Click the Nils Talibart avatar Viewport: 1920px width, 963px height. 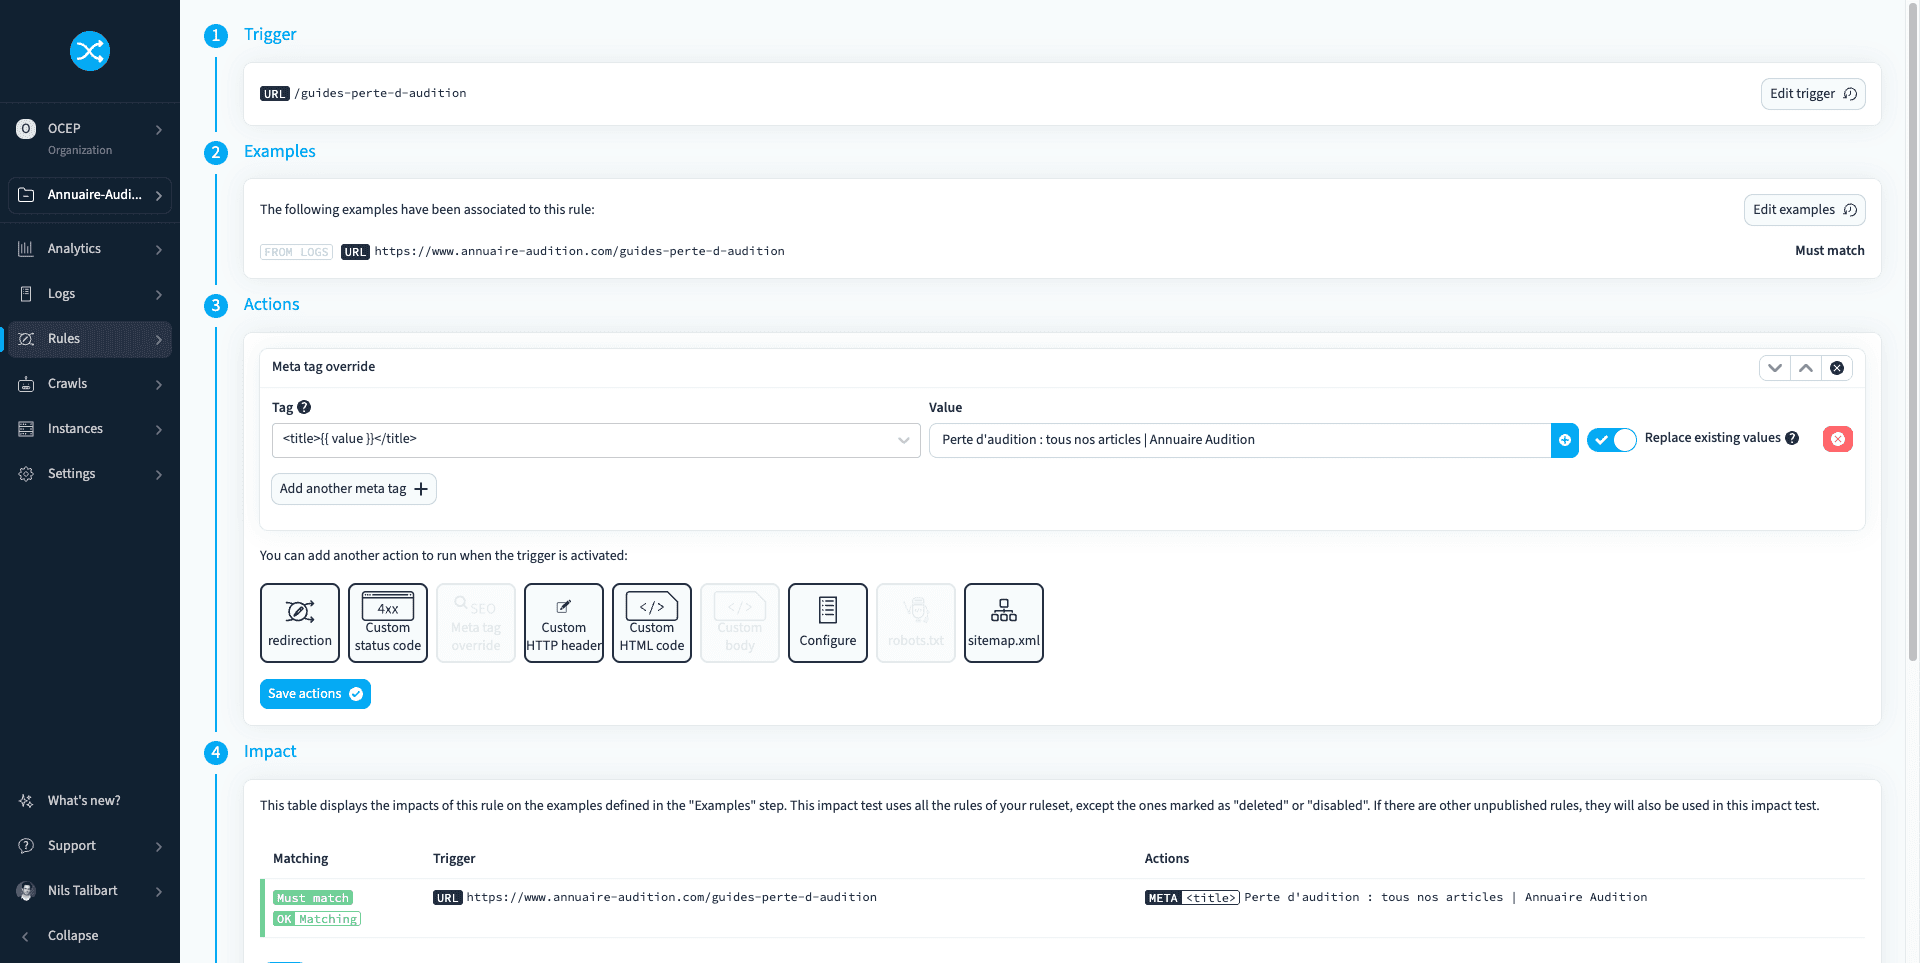(26, 891)
